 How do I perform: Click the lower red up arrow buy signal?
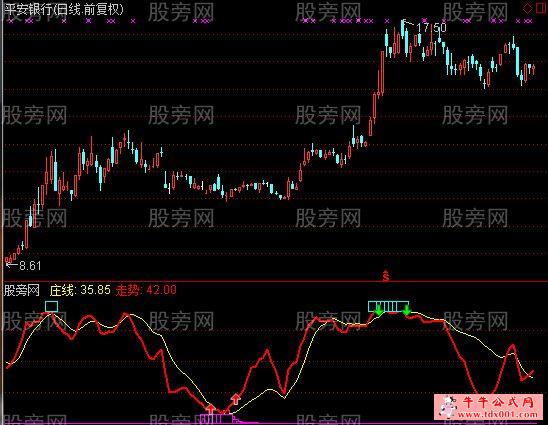click(x=210, y=408)
